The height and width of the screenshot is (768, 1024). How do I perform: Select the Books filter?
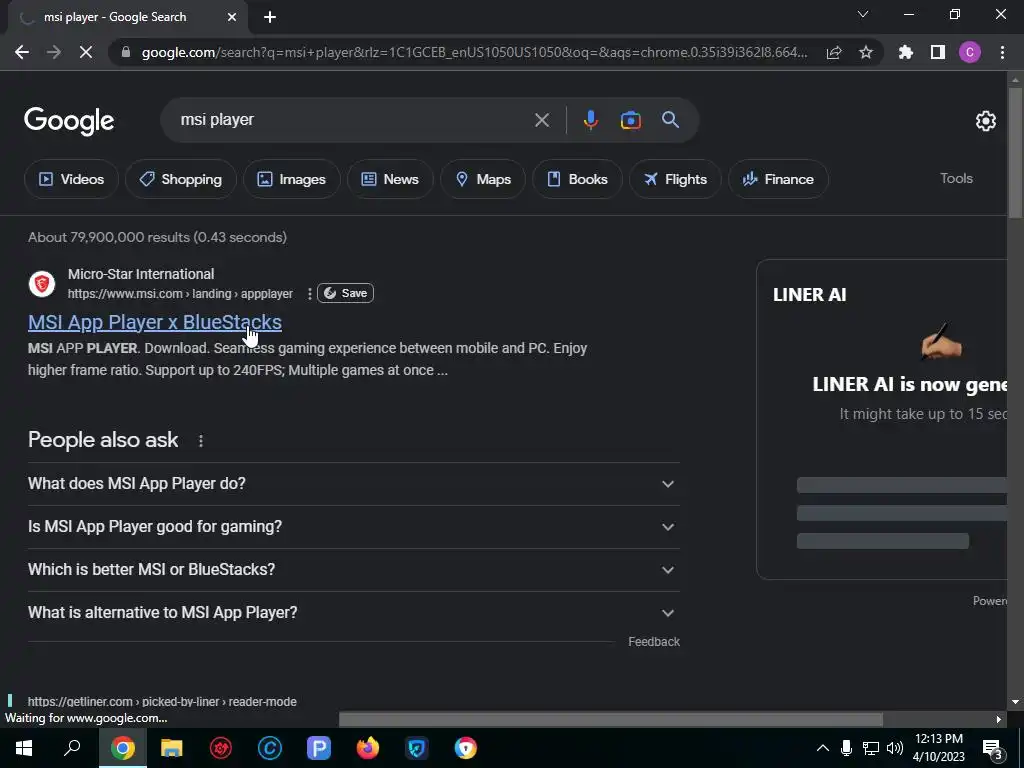[577, 179]
